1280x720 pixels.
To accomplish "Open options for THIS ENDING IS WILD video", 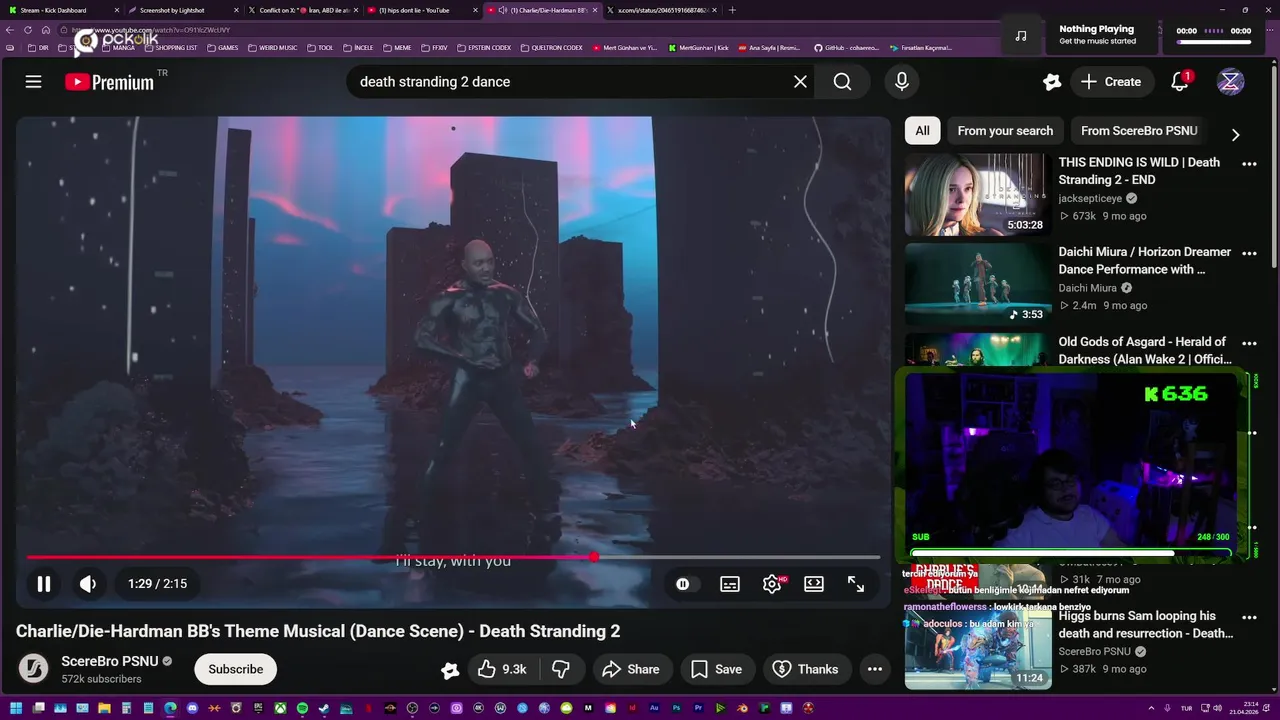I will point(1249,164).
